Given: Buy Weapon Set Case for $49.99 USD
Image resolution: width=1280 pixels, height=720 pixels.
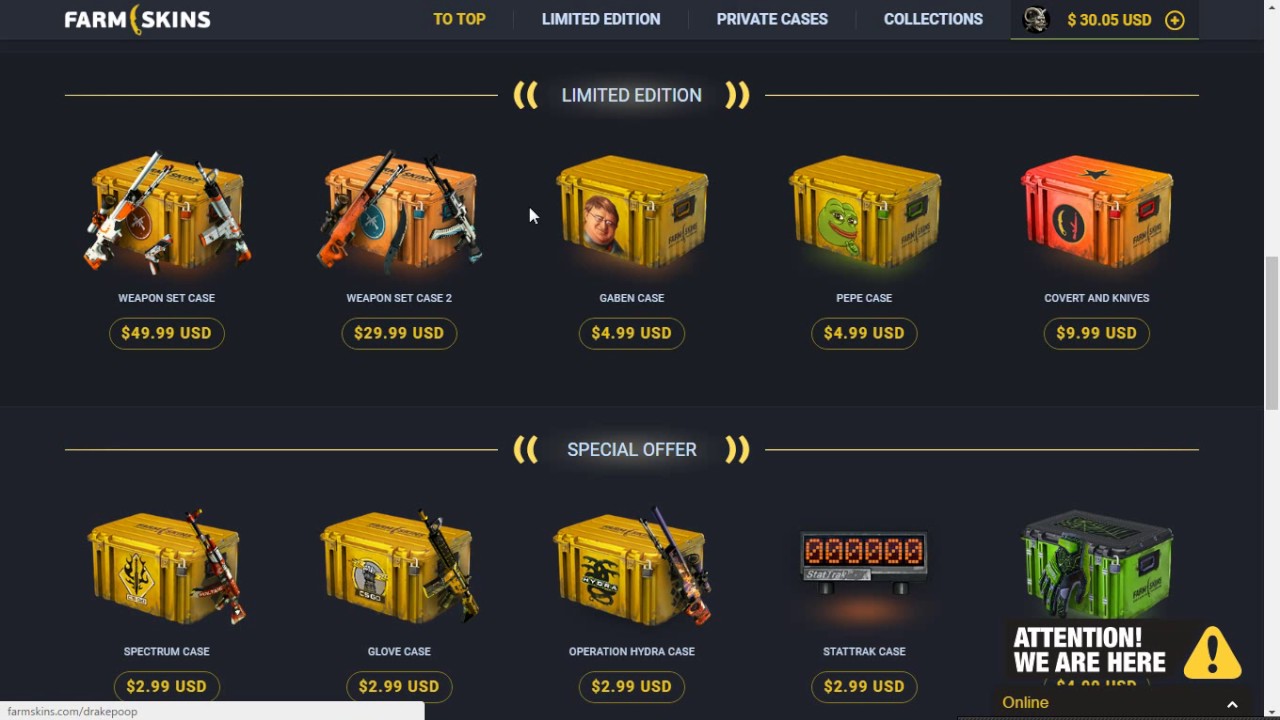Looking at the screenshot, I should 166,333.
